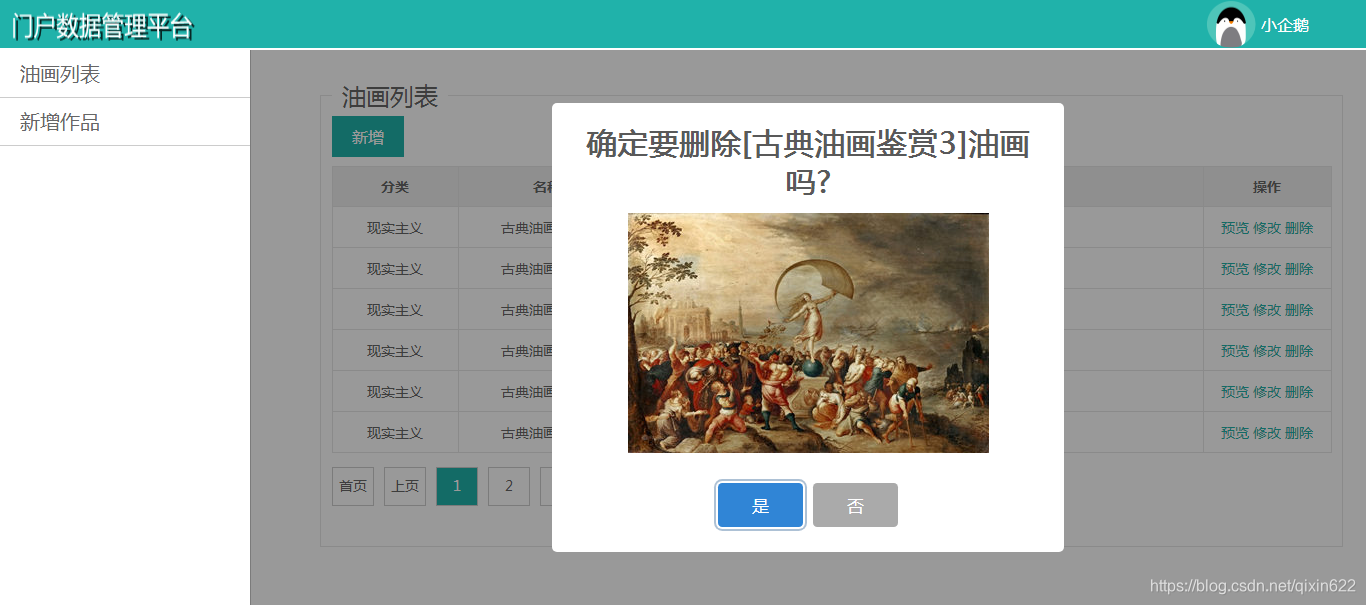Click 删除 in the last table row
This screenshot has width=1366, height=605.
pos(1299,433)
